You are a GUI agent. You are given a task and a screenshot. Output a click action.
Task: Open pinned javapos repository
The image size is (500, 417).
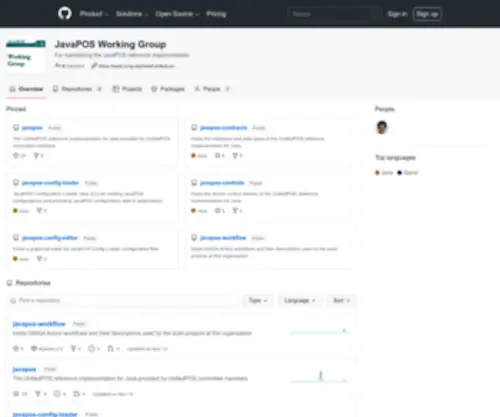tap(32, 128)
